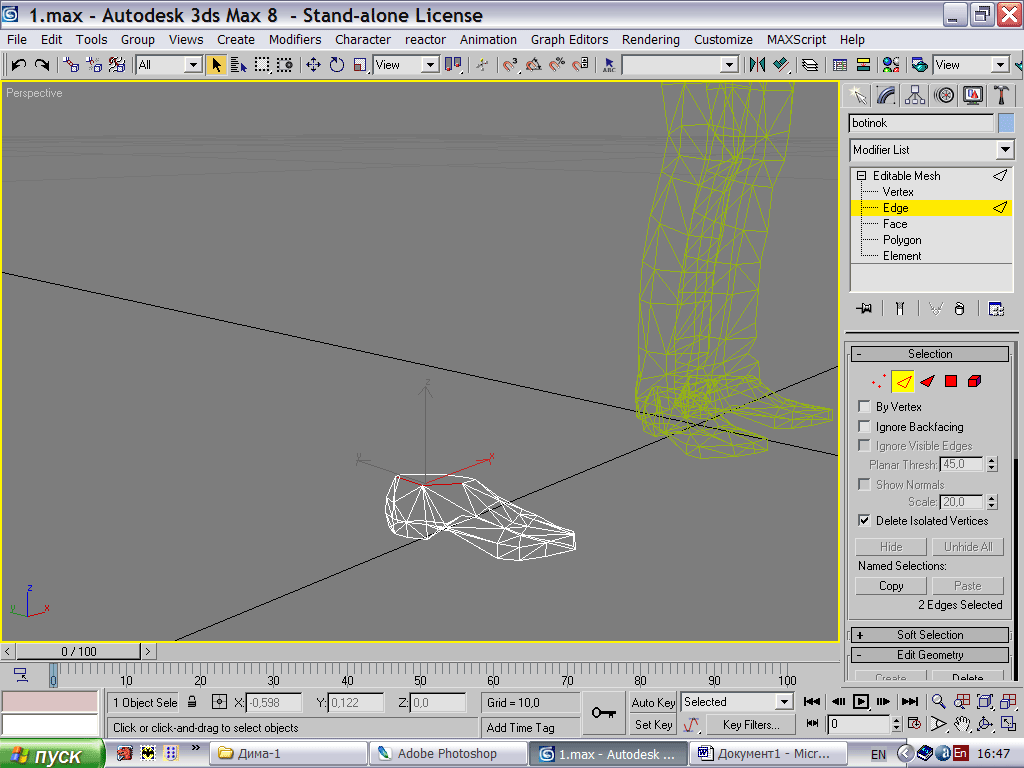The image size is (1024, 768).
Task: Click the Zoom viewport tool
Action: [938, 701]
